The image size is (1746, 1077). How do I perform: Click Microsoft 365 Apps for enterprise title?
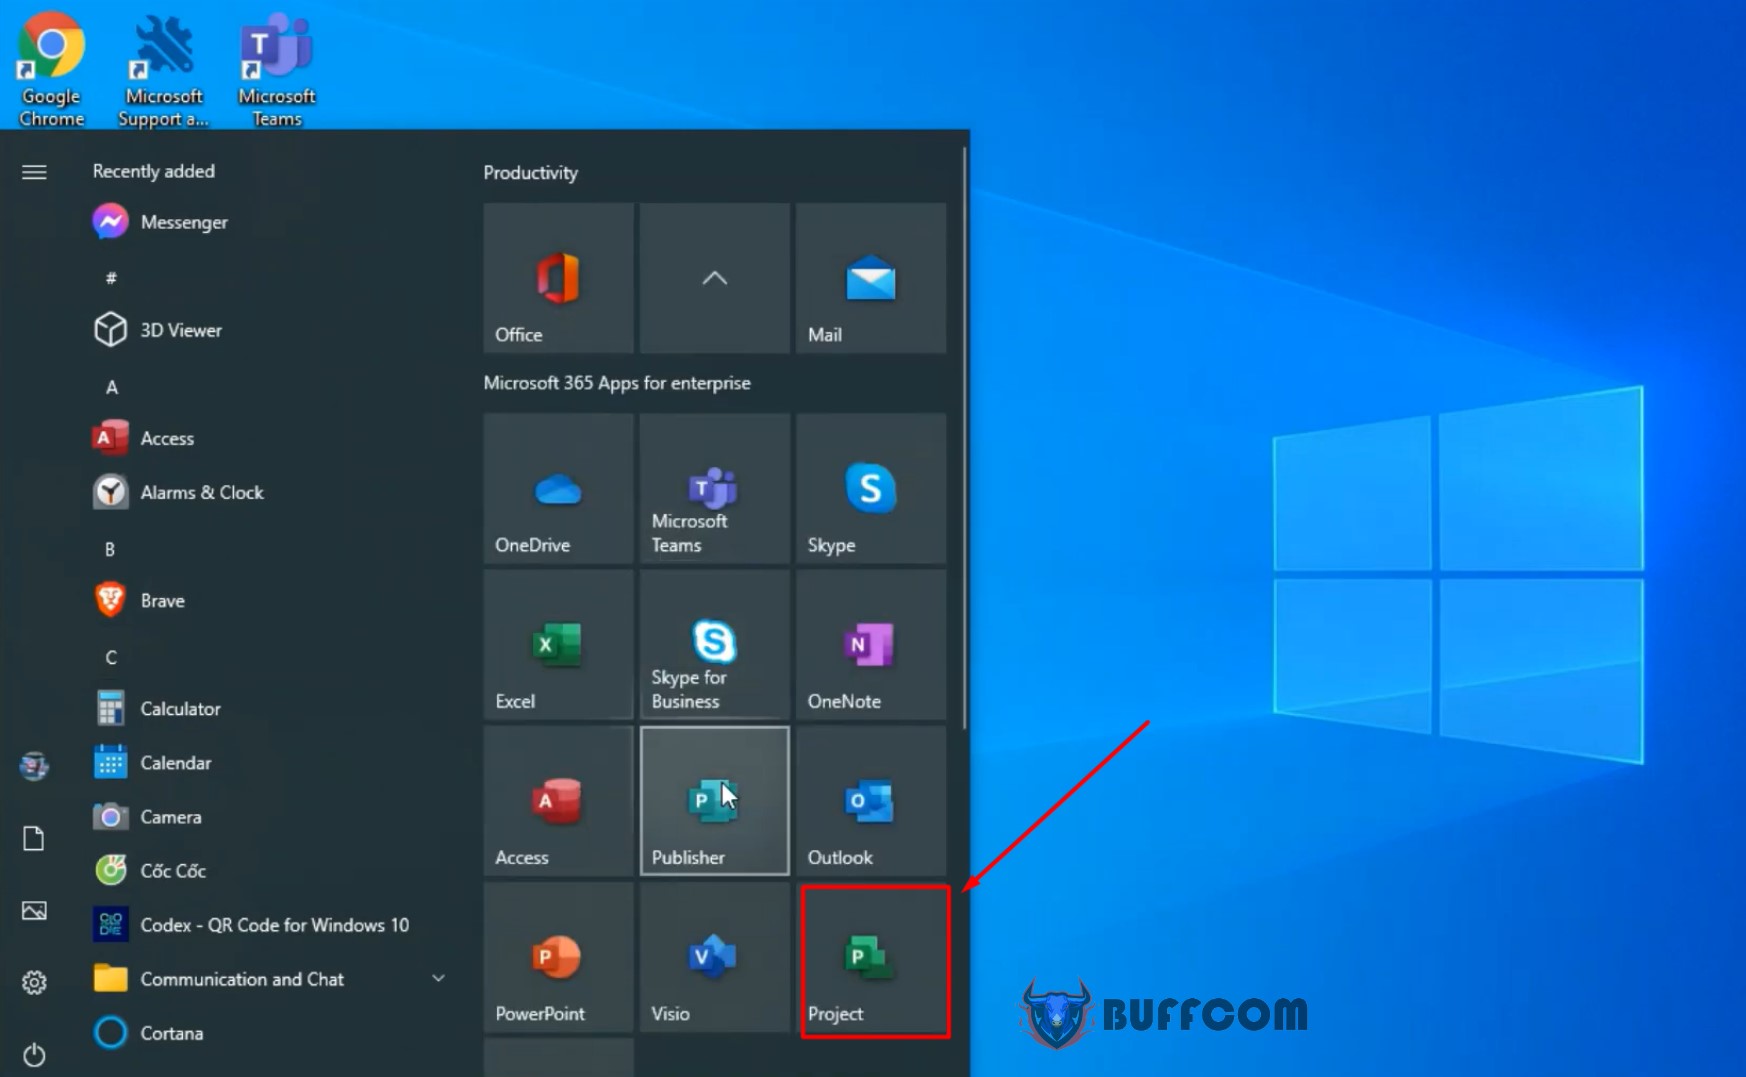pos(617,383)
